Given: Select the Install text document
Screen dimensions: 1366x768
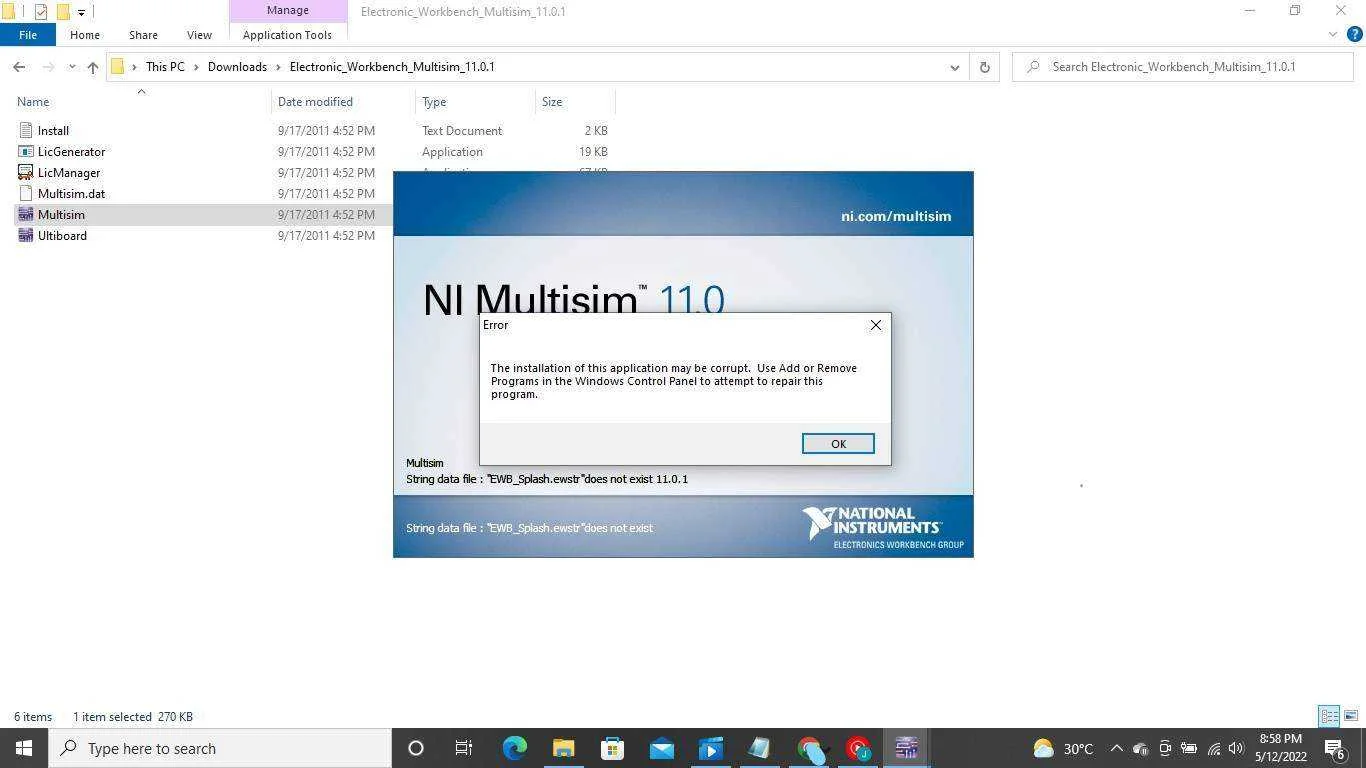Looking at the screenshot, I should [x=53, y=131].
